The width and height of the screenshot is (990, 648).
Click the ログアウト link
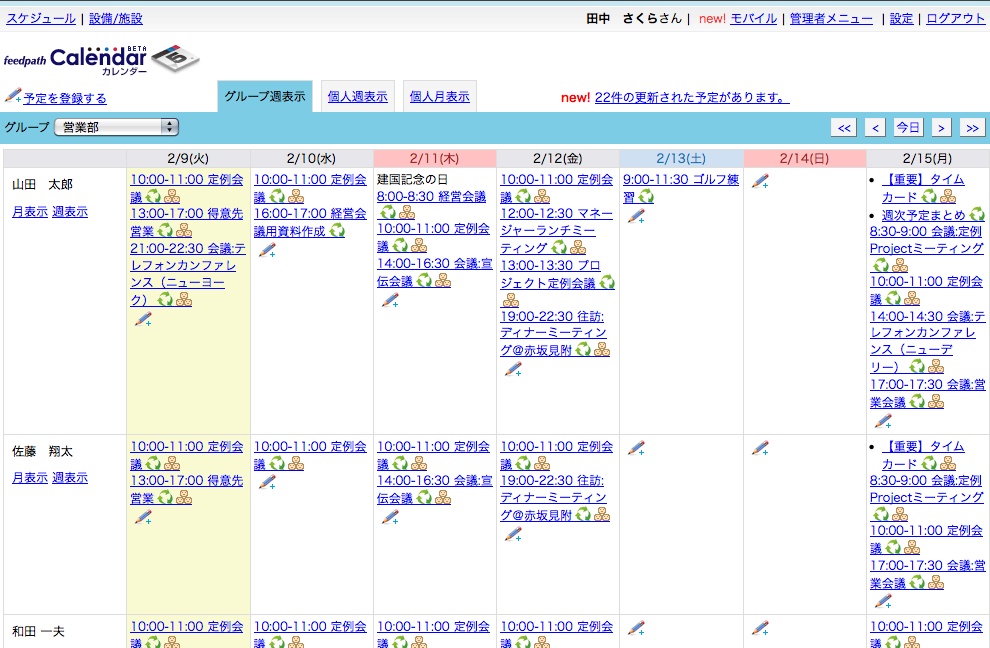[955, 18]
